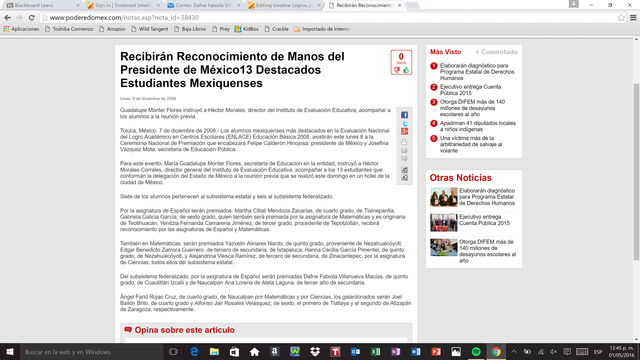Vote thumbs down on the article
This screenshot has height=360, width=640.
397,70
